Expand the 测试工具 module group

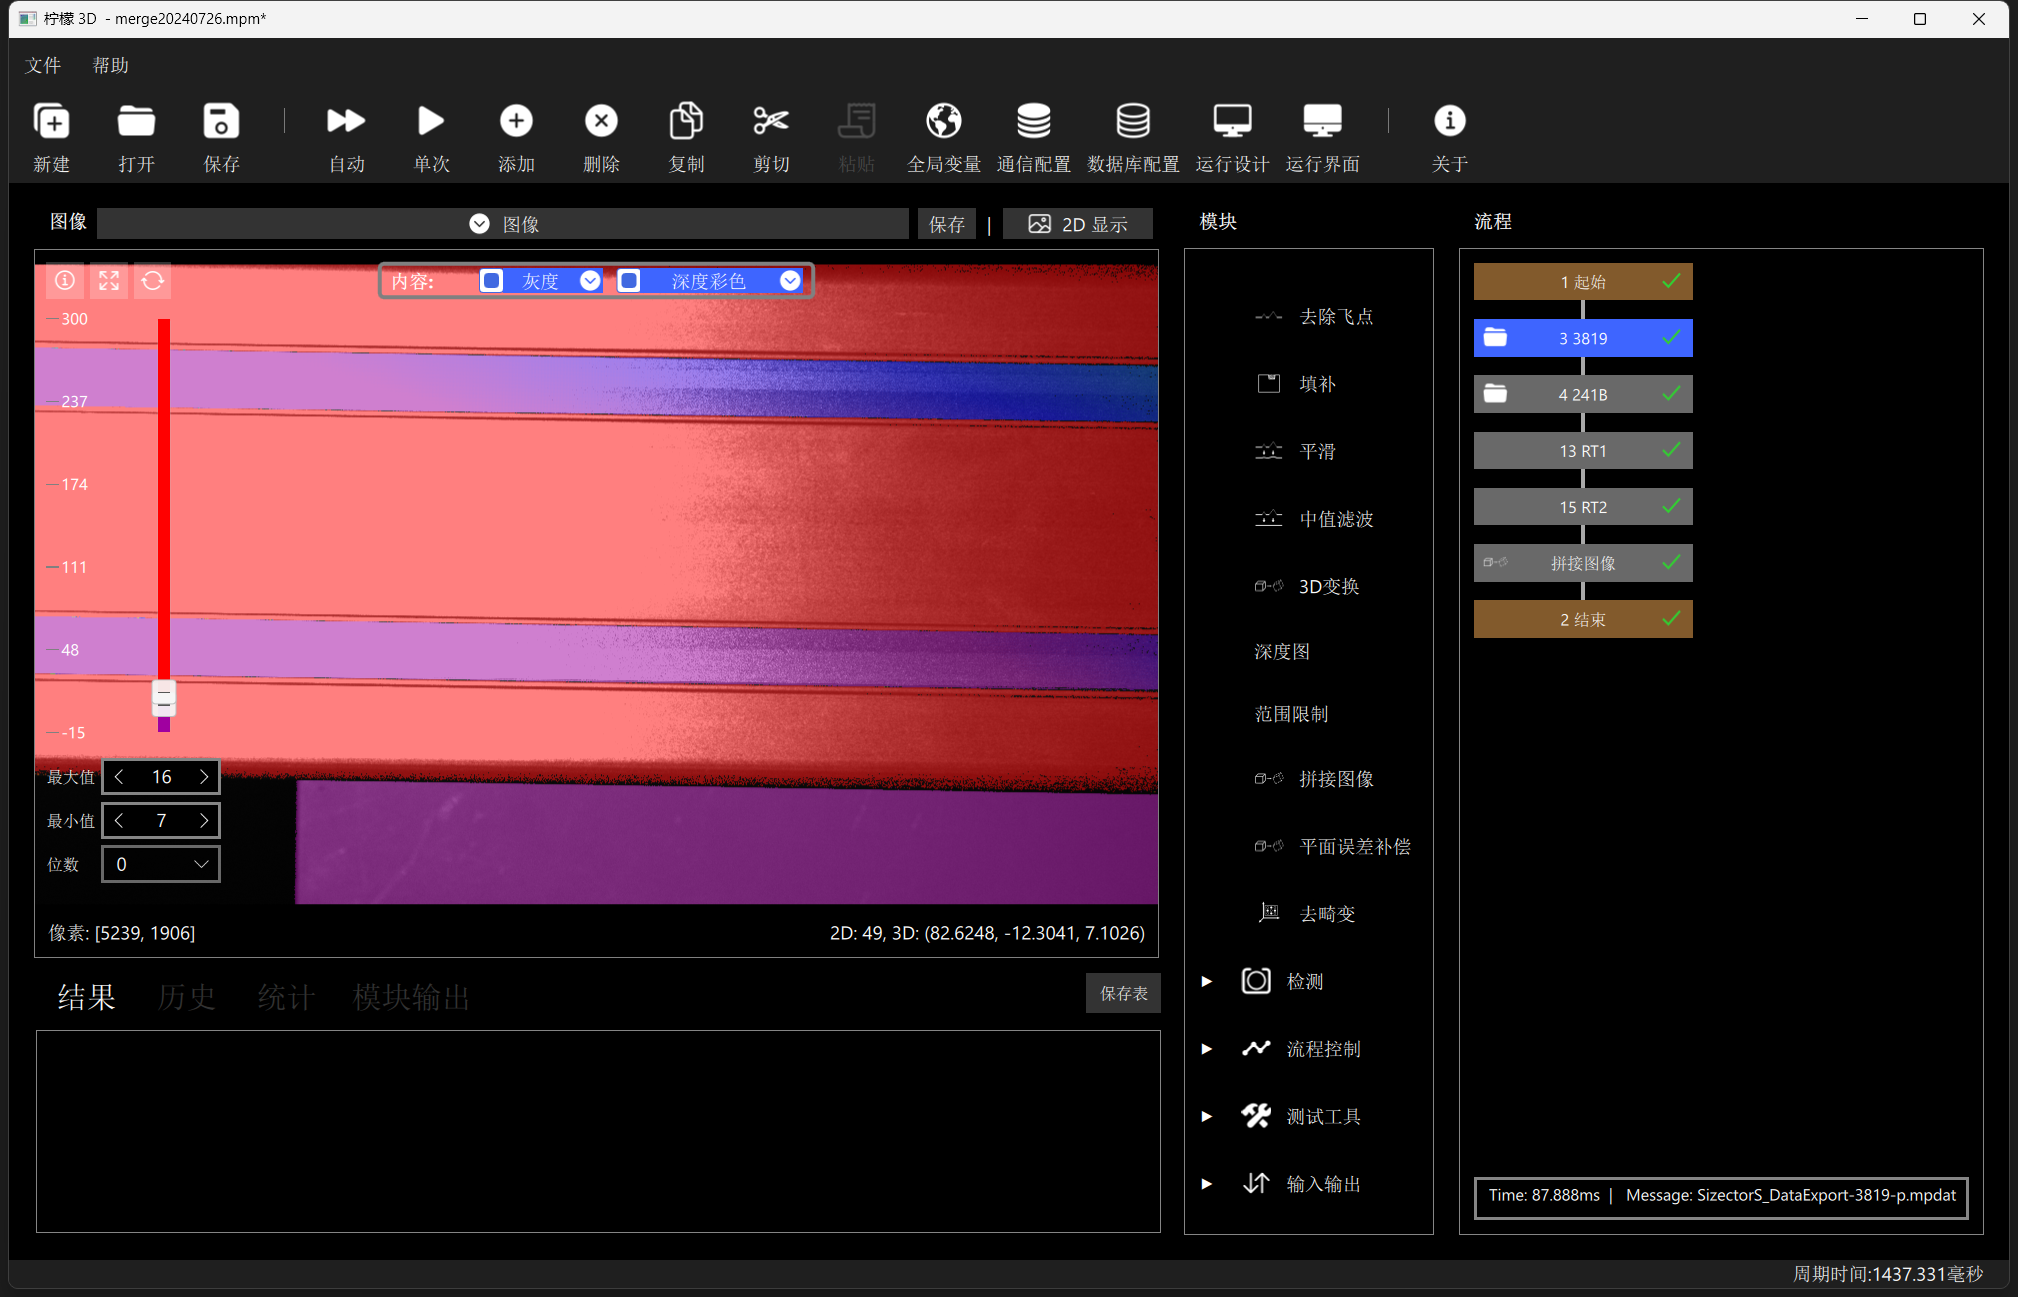pyautogui.click(x=1207, y=1117)
